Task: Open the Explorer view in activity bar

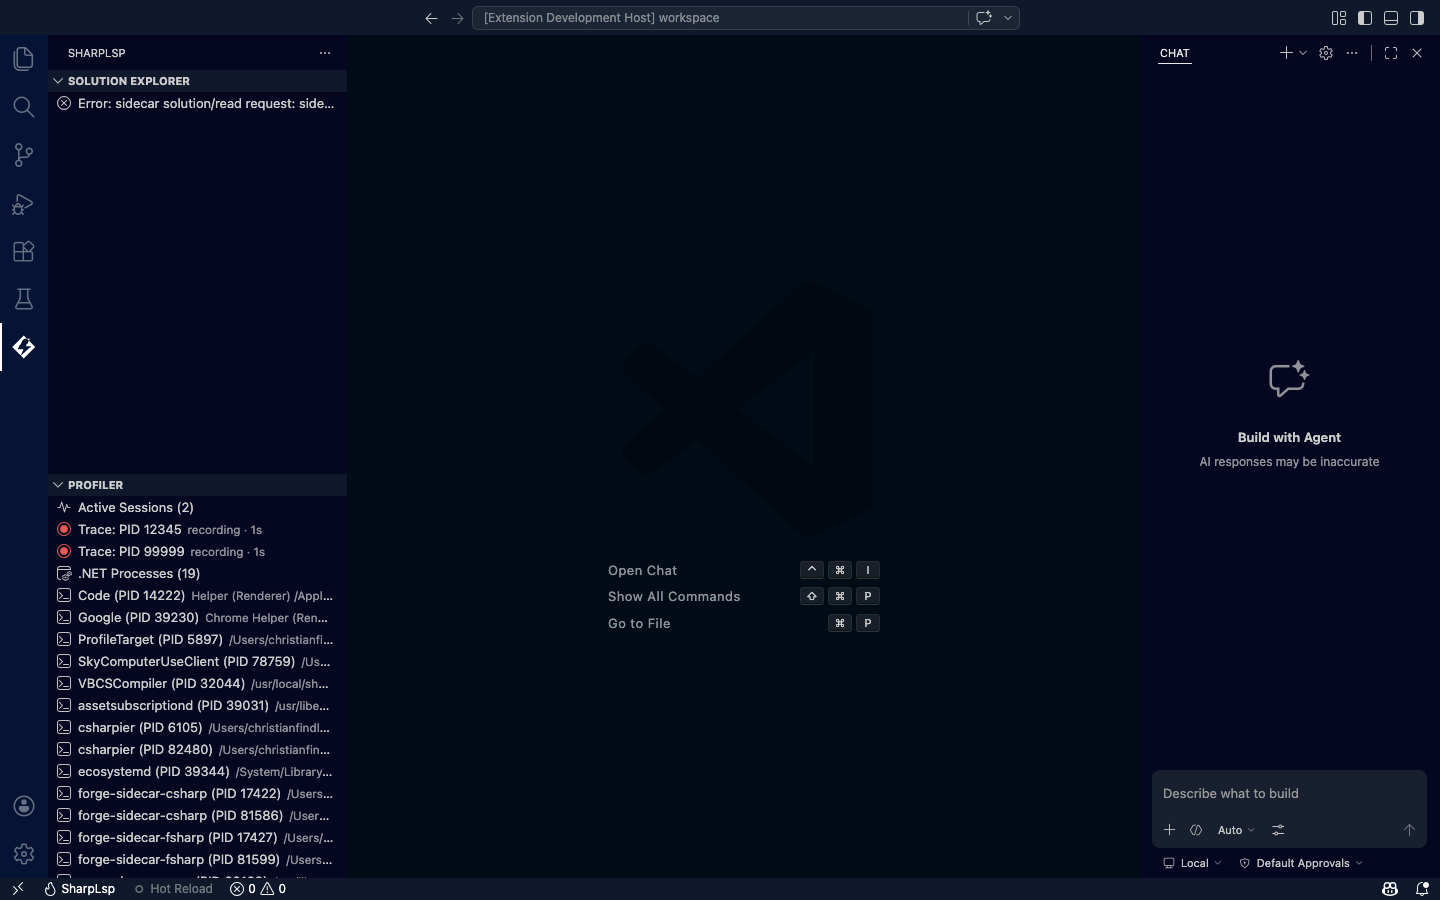Action: coord(24,59)
